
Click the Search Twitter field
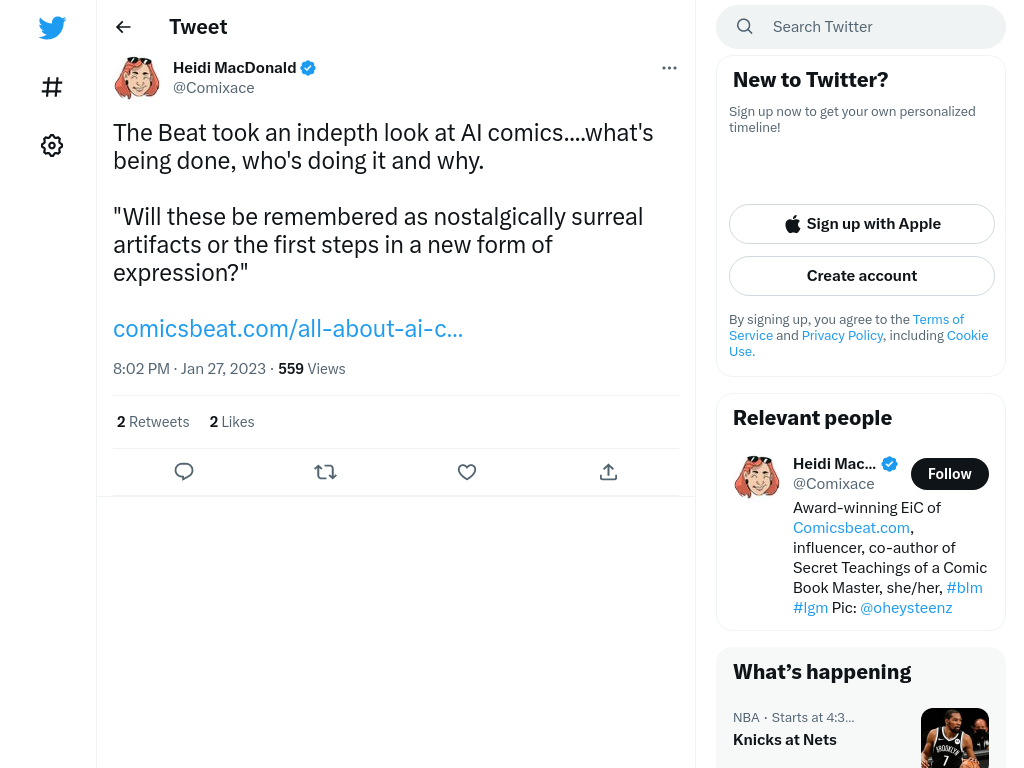point(861,27)
